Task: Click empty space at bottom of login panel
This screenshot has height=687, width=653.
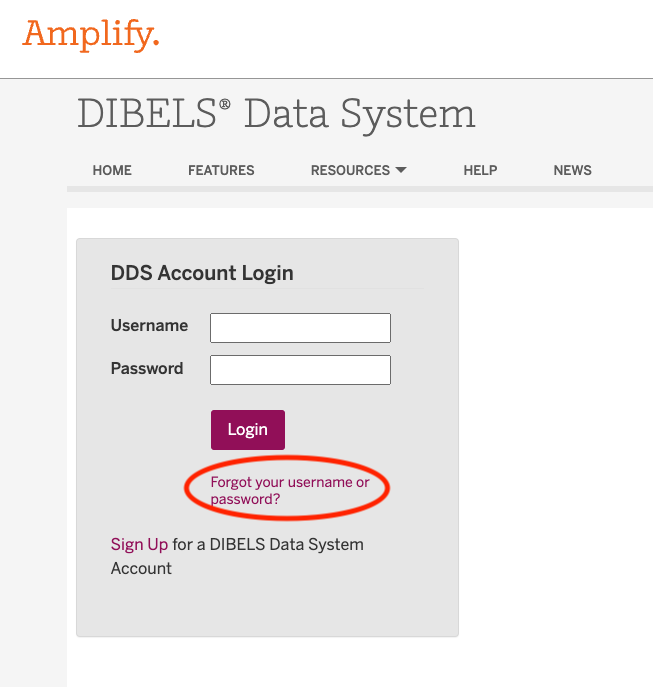Action: 267,607
